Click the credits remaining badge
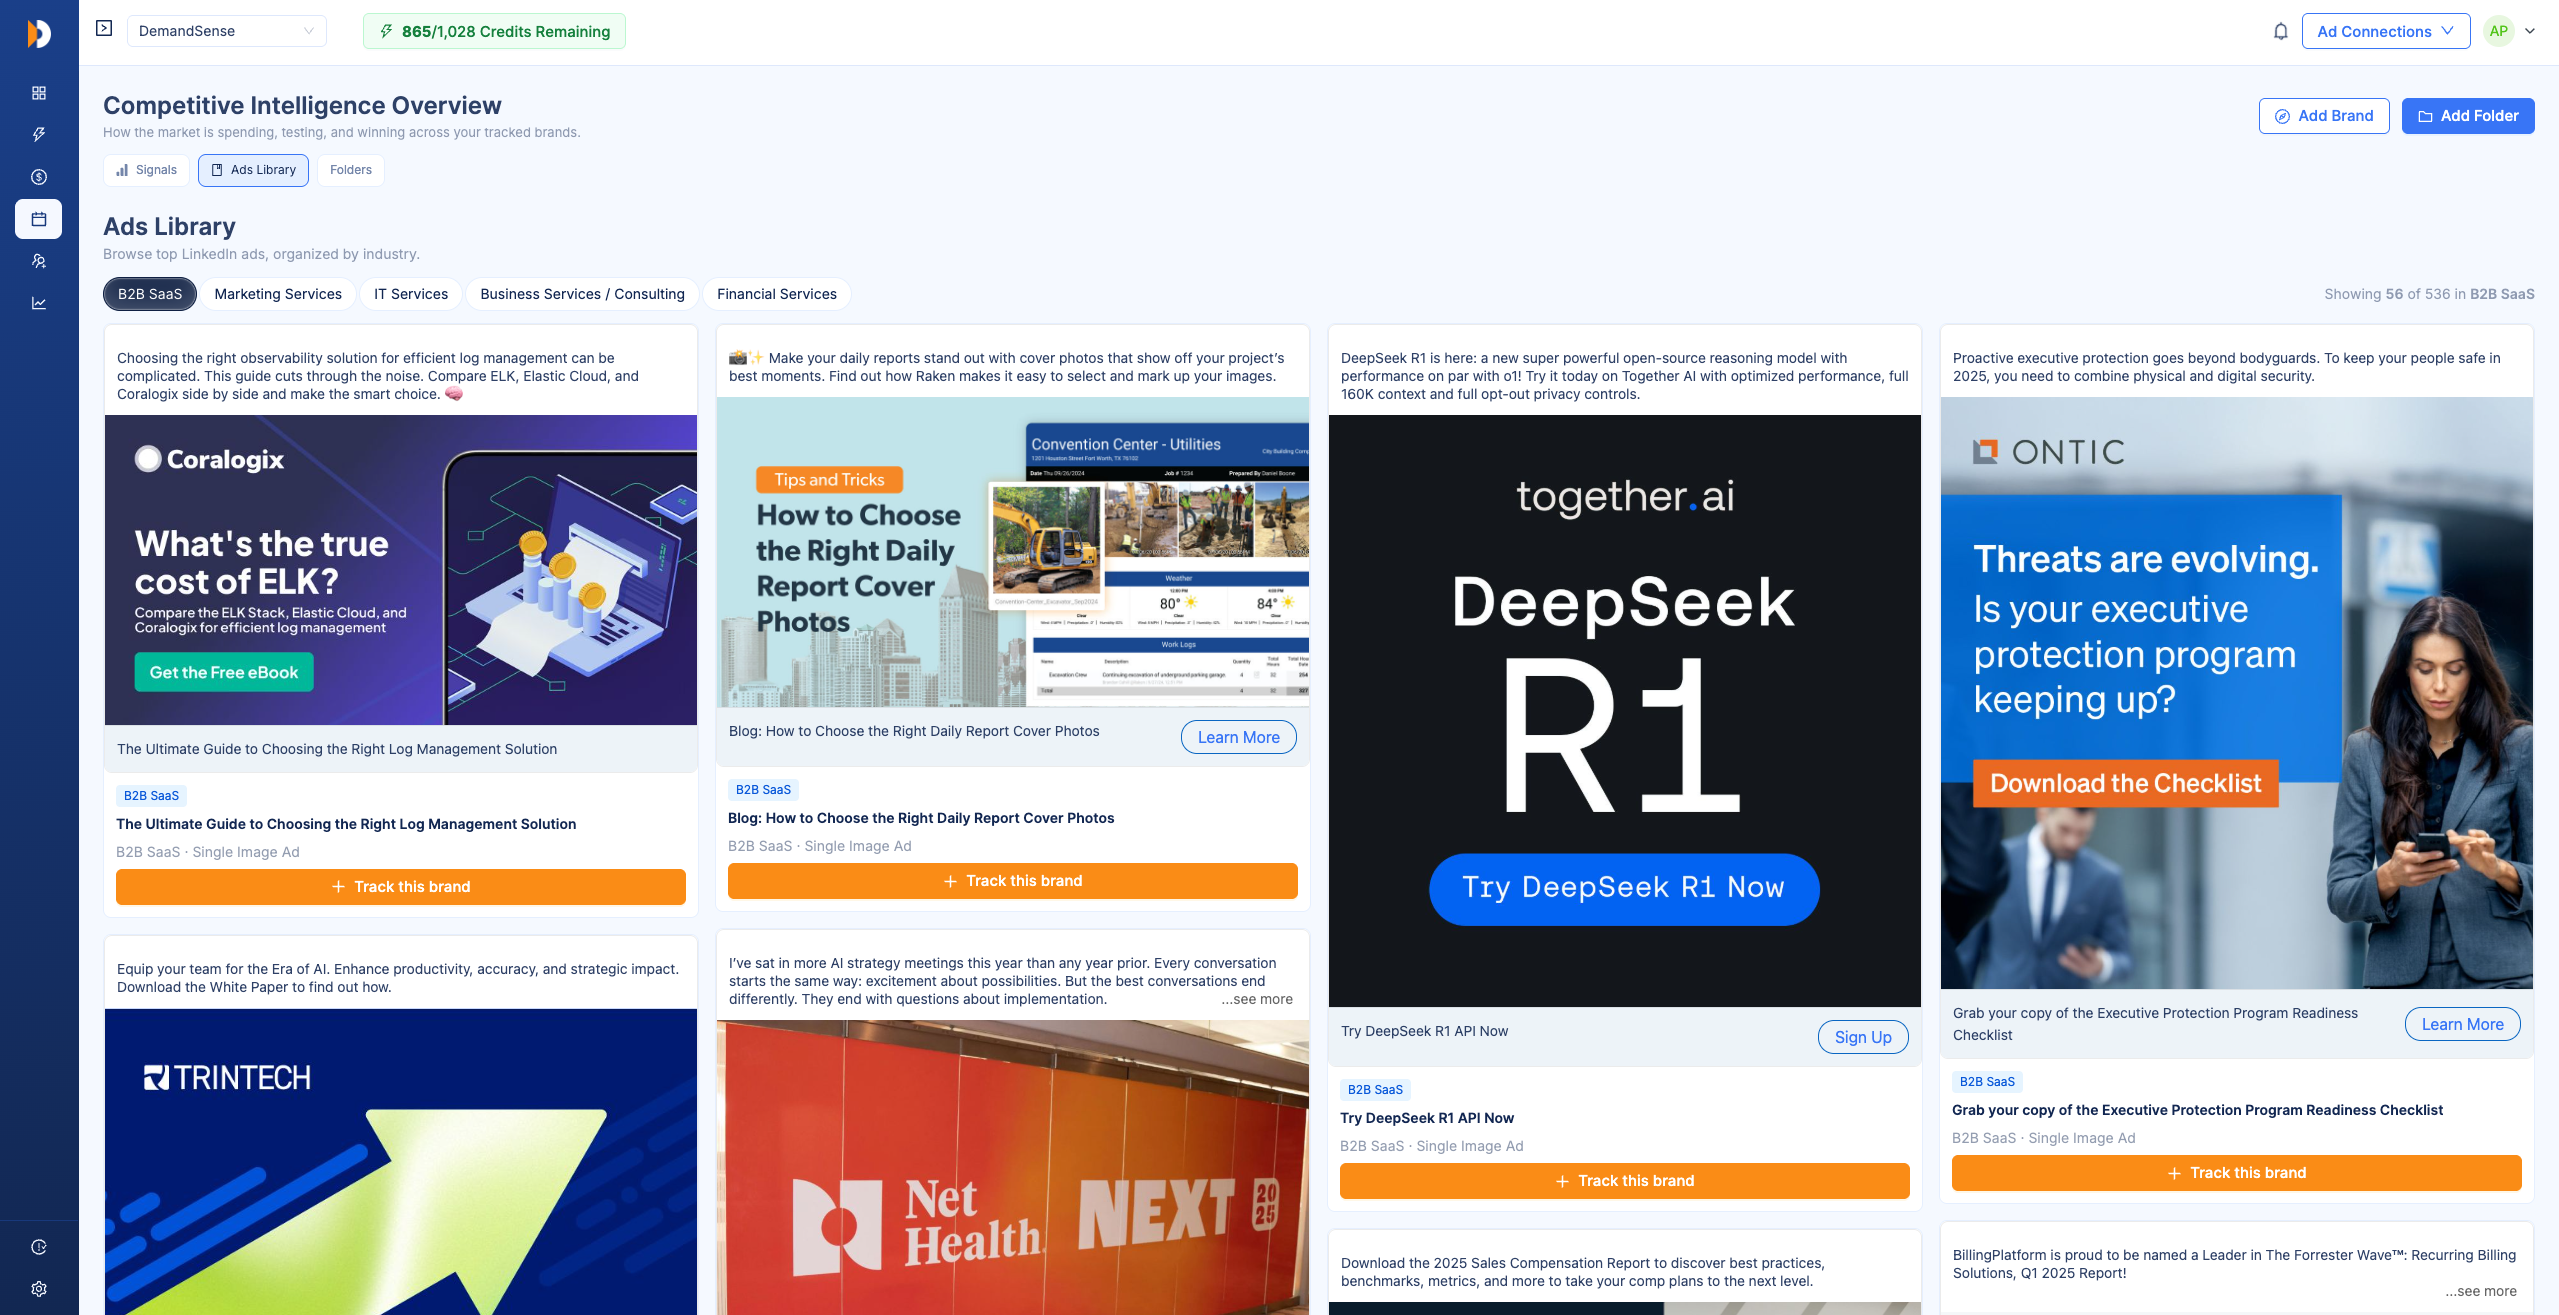This screenshot has height=1315, width=2559. (x=494, y=31)
